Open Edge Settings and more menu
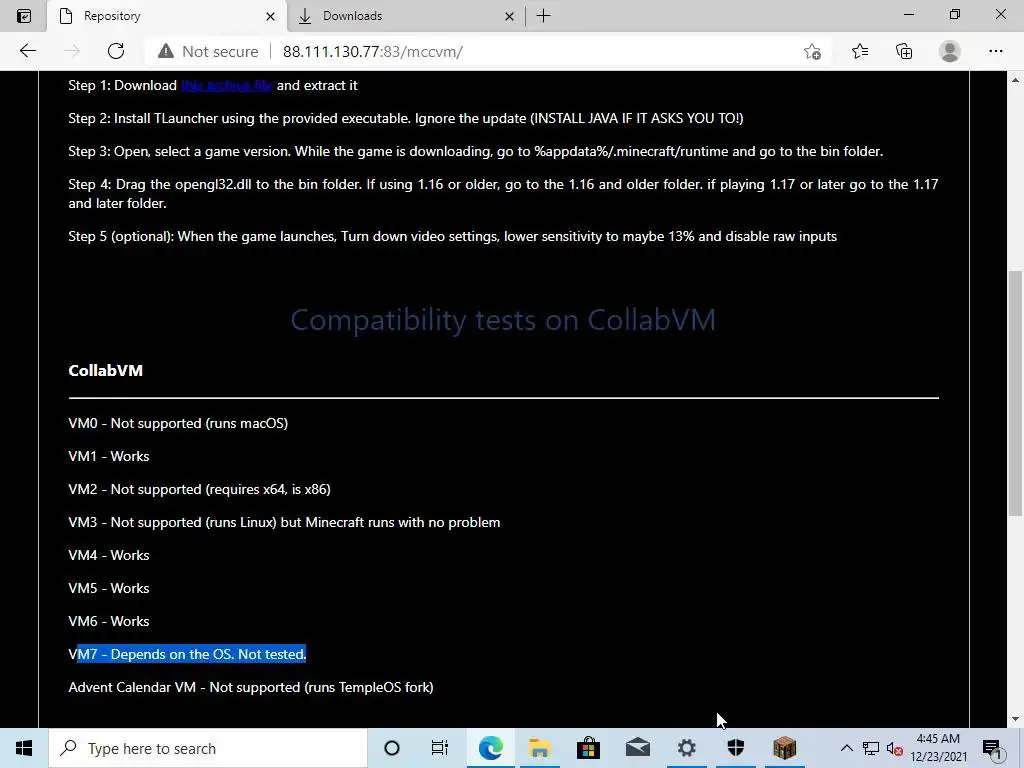The image size is (1024, 768). [x=995, y=51]
